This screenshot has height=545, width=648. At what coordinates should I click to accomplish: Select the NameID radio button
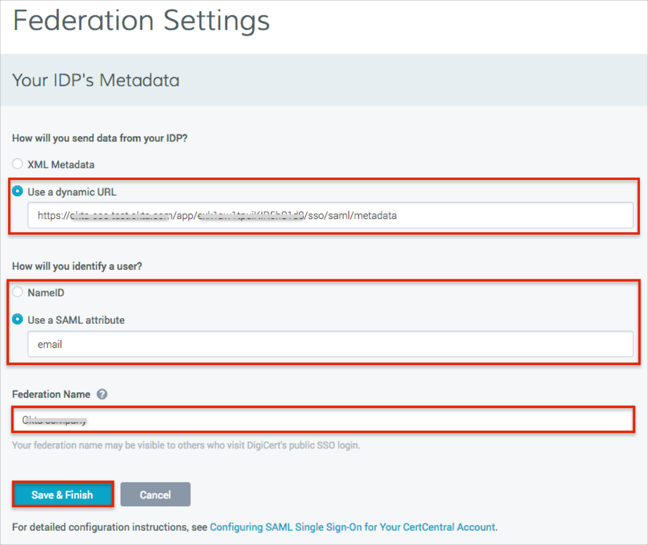[17, 293]
